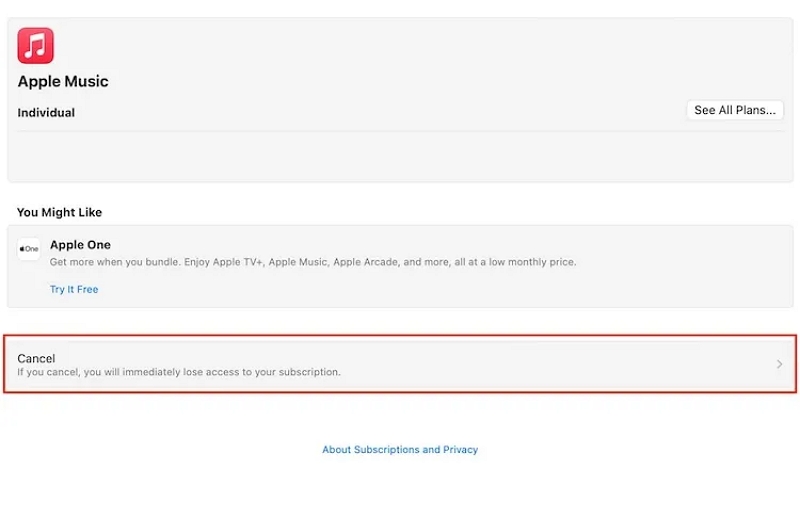Click the 'If you cancel' warning text

coord(179,372)
